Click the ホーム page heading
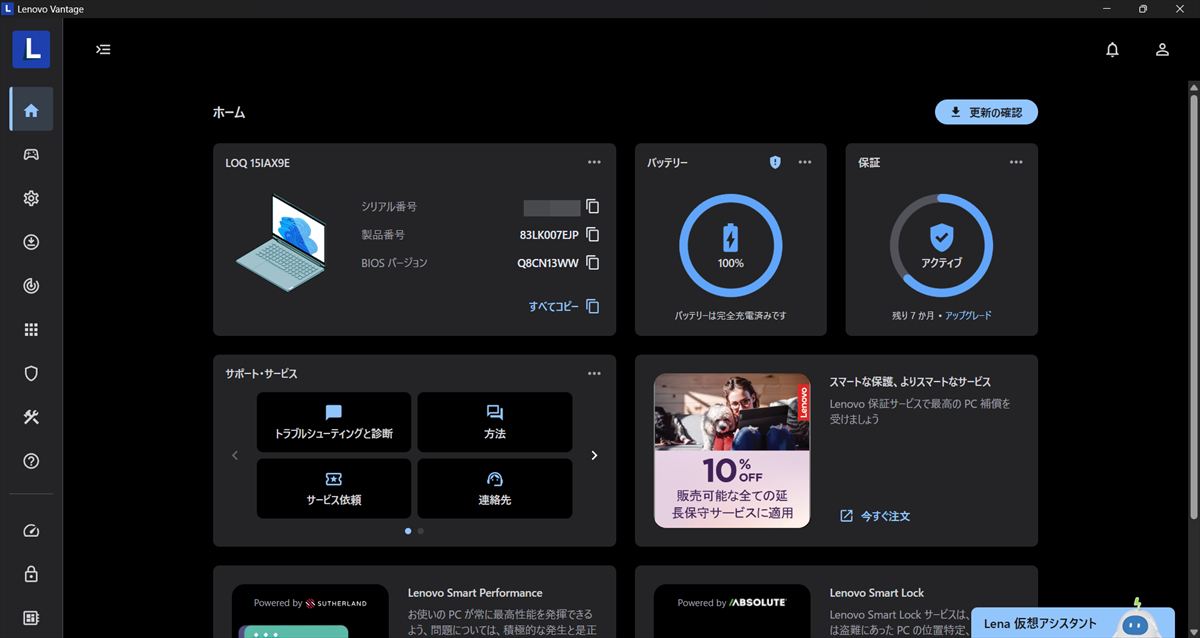1200x638 pixels. [x=229, y=112]
